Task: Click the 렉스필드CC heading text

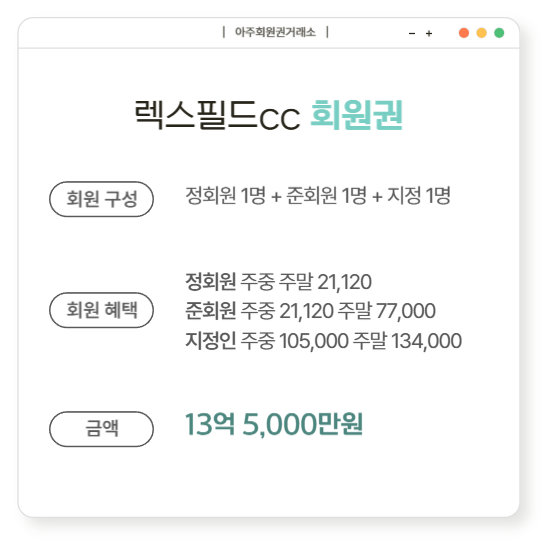Action: pyautogui.click(x=217, y=115)
